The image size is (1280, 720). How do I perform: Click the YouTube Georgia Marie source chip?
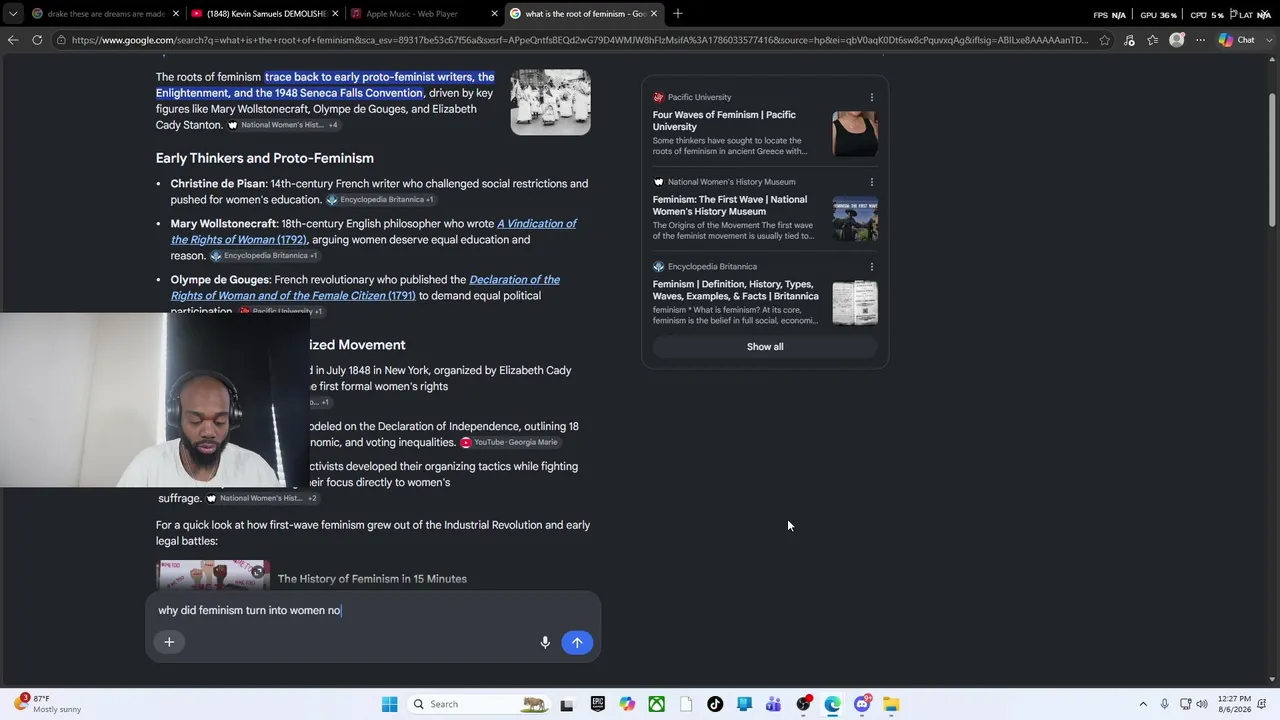pyautogui.click(x=509, y=442)
